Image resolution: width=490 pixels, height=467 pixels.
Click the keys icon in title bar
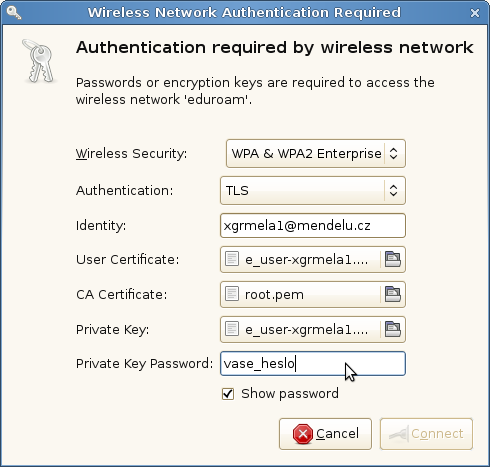pos(14,13)
